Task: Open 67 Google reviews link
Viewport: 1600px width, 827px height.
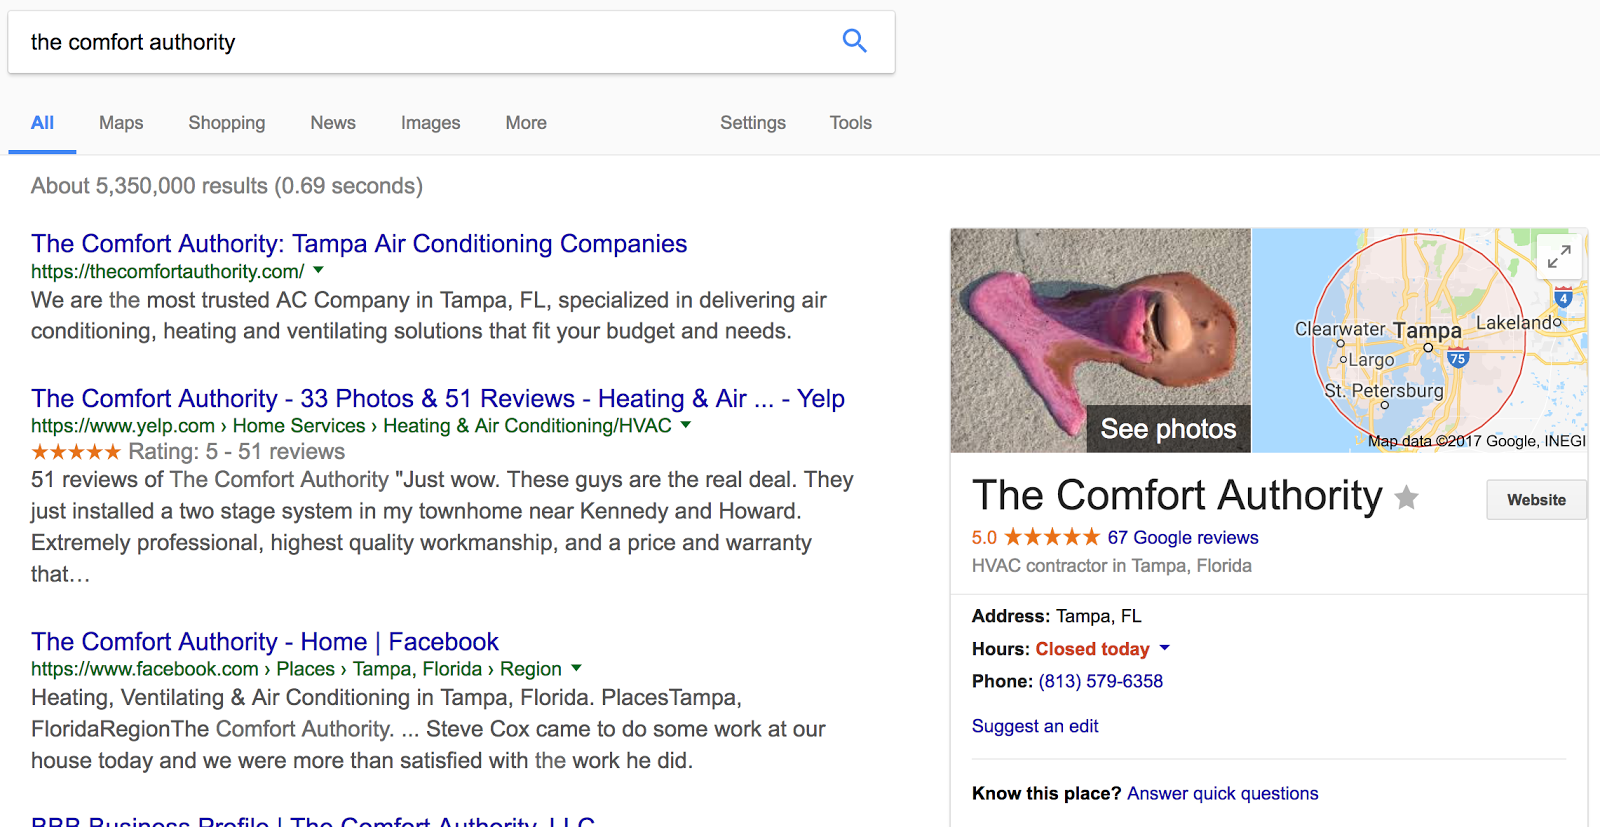Action: (x=1183, y=537)
